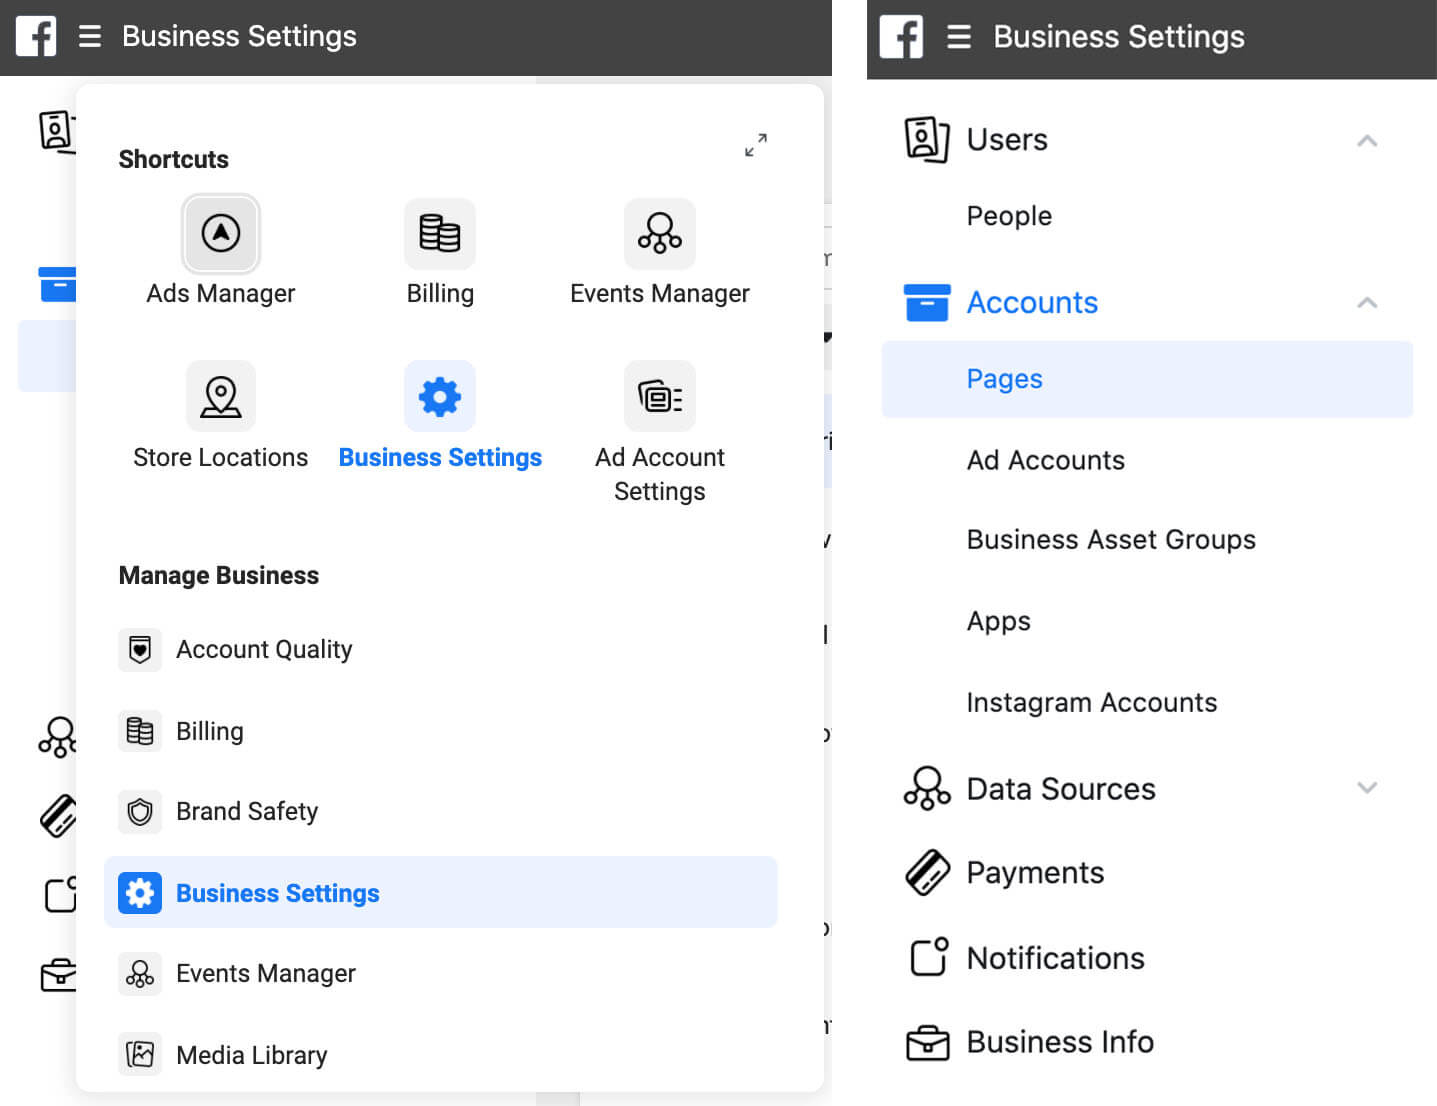
Task: Collapse the Users section chevron
Action: click(1368, 140)
